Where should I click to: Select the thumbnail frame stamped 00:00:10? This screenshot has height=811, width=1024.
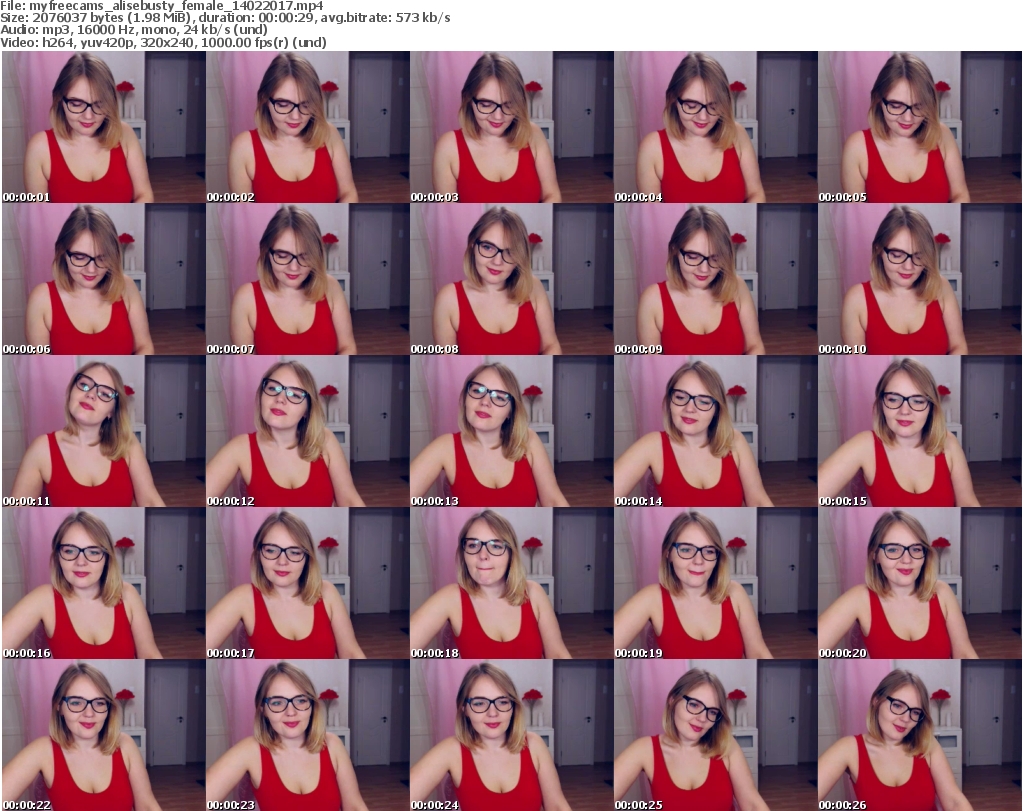pyautogui.click(x=920, y=279)
